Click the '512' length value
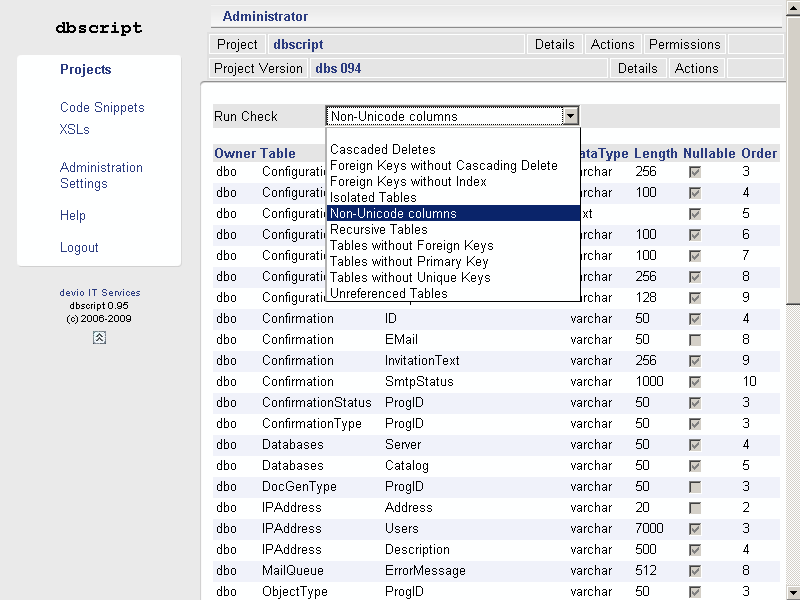Screen dimensions: 800x600 tap(645, 570)
